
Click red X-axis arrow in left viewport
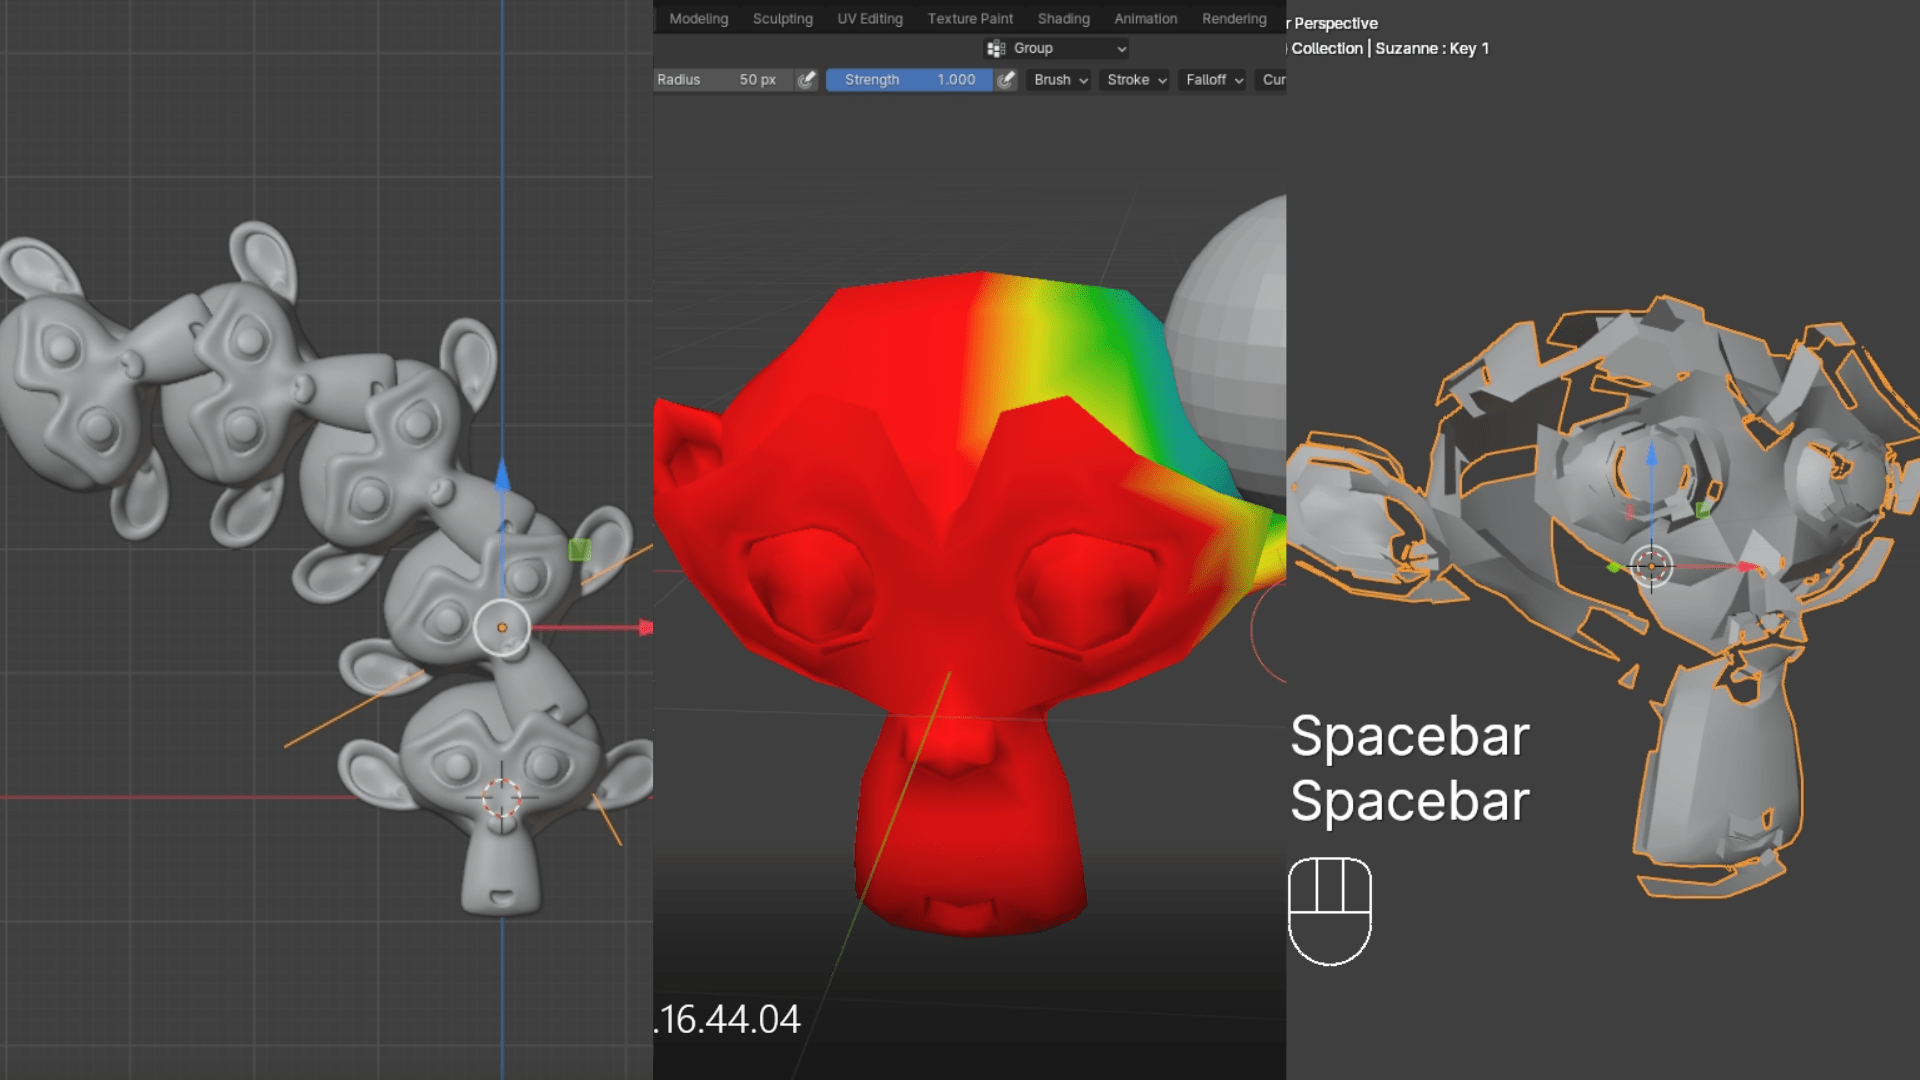tap(644, 628)
